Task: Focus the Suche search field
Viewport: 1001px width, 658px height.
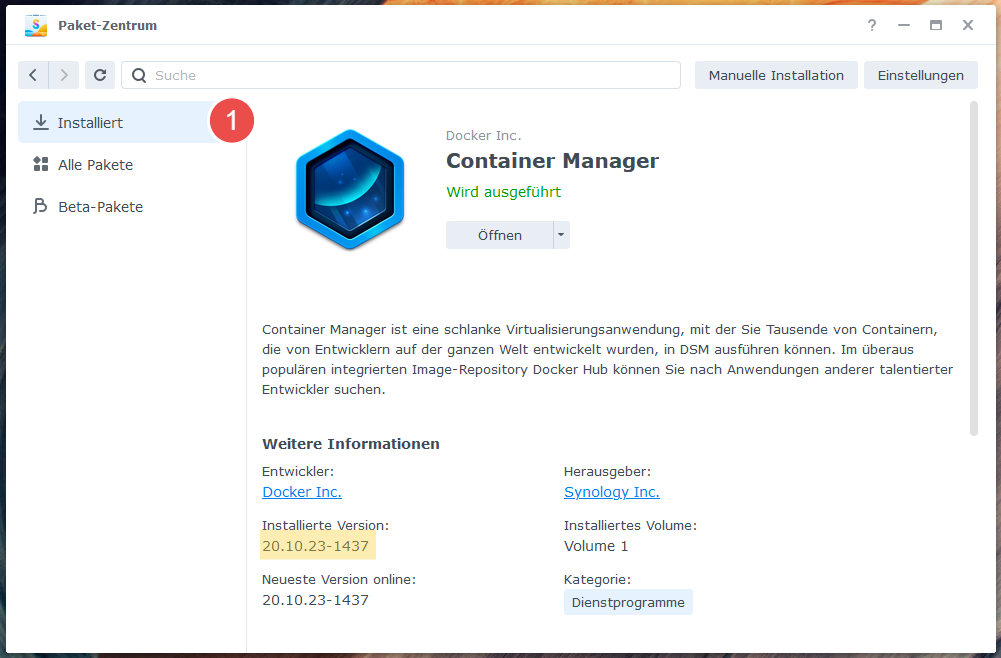Action: point(401,75)
